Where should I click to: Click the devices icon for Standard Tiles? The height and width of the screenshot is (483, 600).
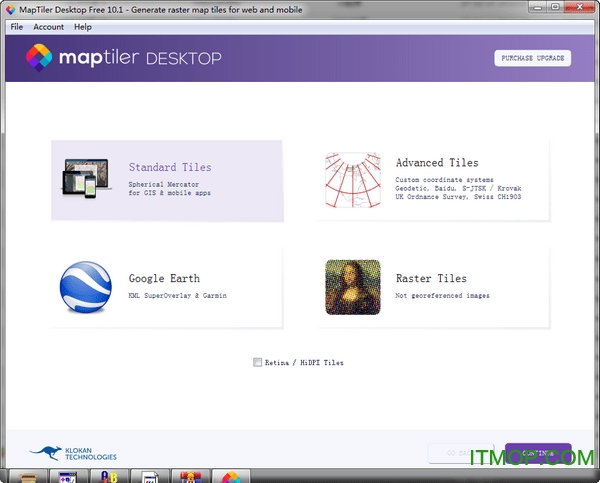click(86, 178)
